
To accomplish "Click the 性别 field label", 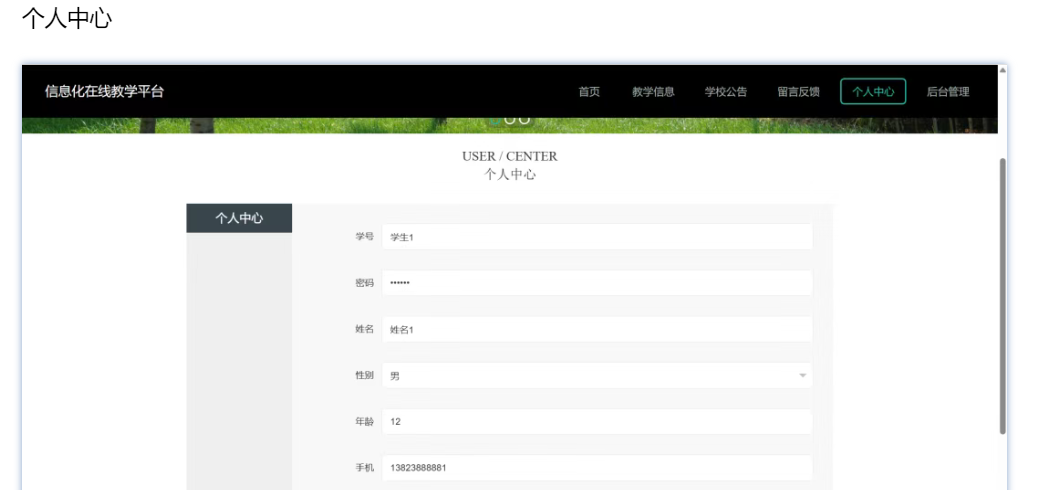I will coord(364,375).
